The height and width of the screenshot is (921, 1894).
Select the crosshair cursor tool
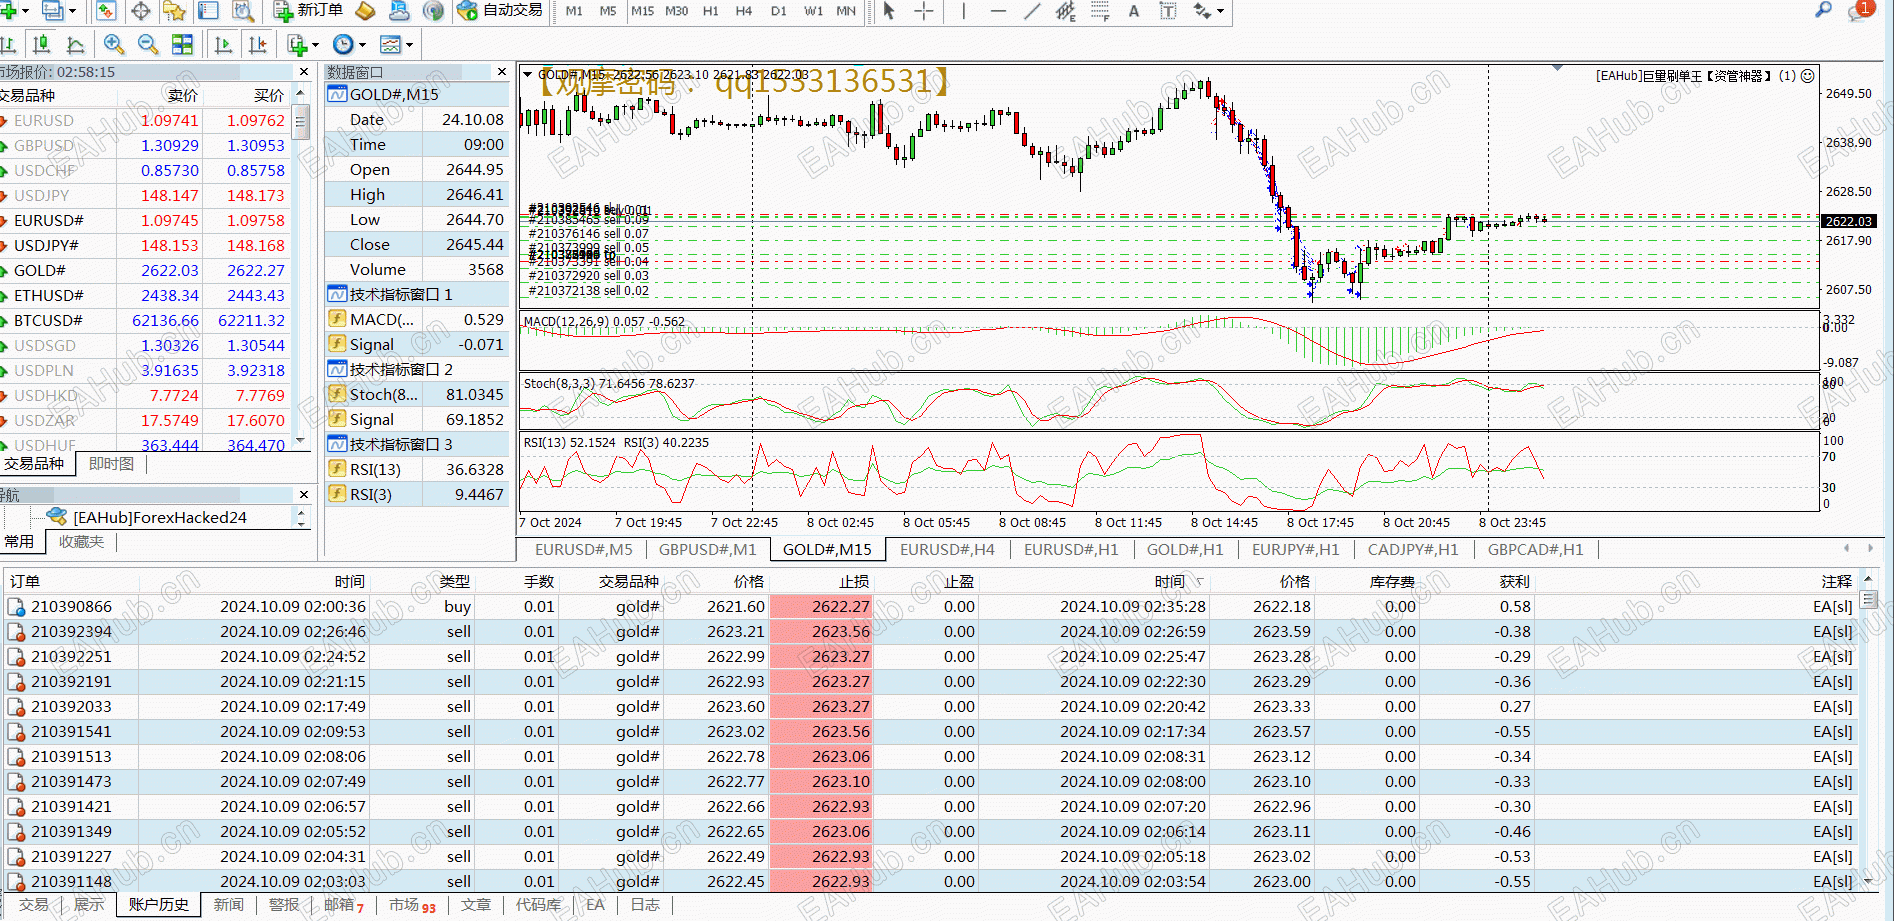pyautogui.click(x=924, y=11)
